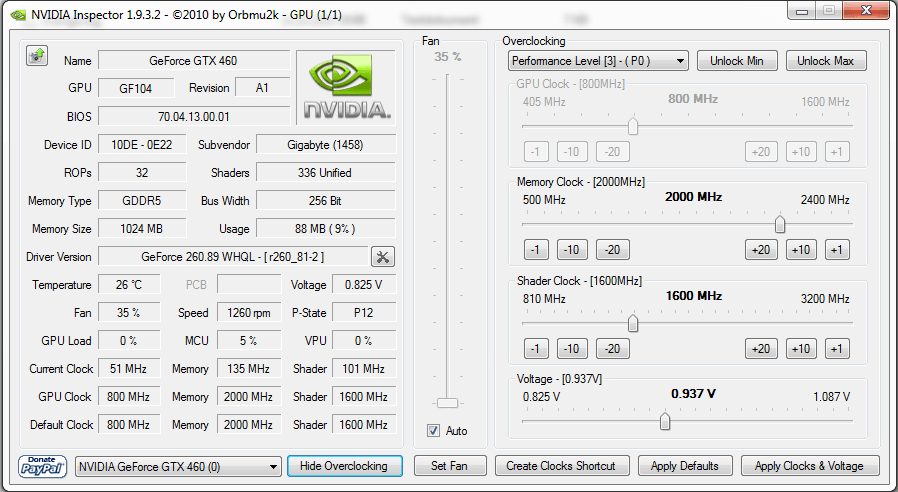Click the Unlock Min button
The image size is (898, 492).
tap(737, 61)
